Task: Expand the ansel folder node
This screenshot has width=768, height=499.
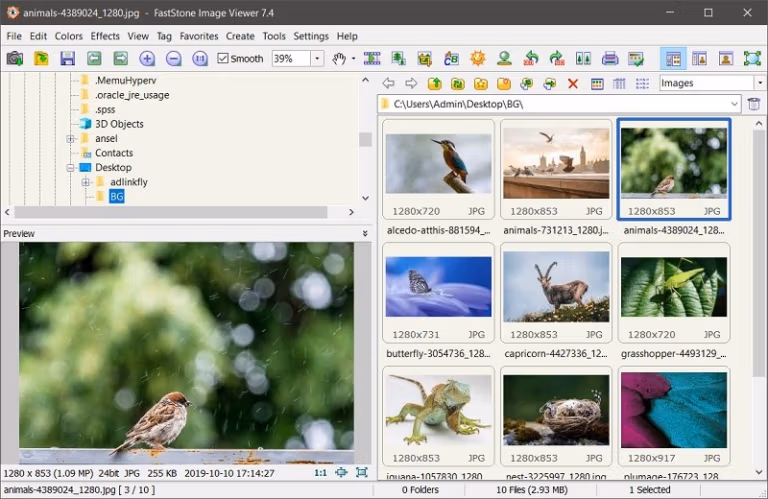Action: (71, 139)
